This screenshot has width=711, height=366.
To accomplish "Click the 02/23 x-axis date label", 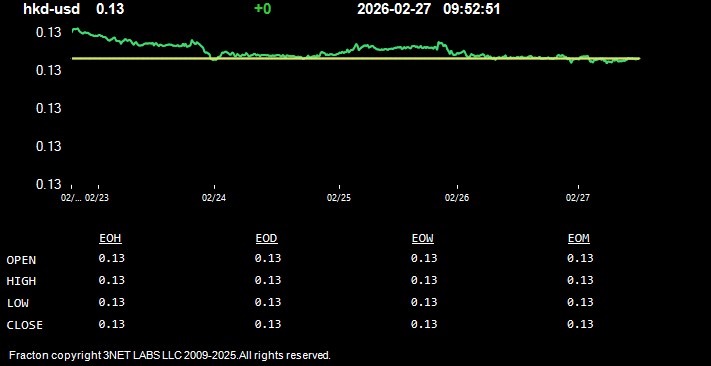I will point(97,198).
